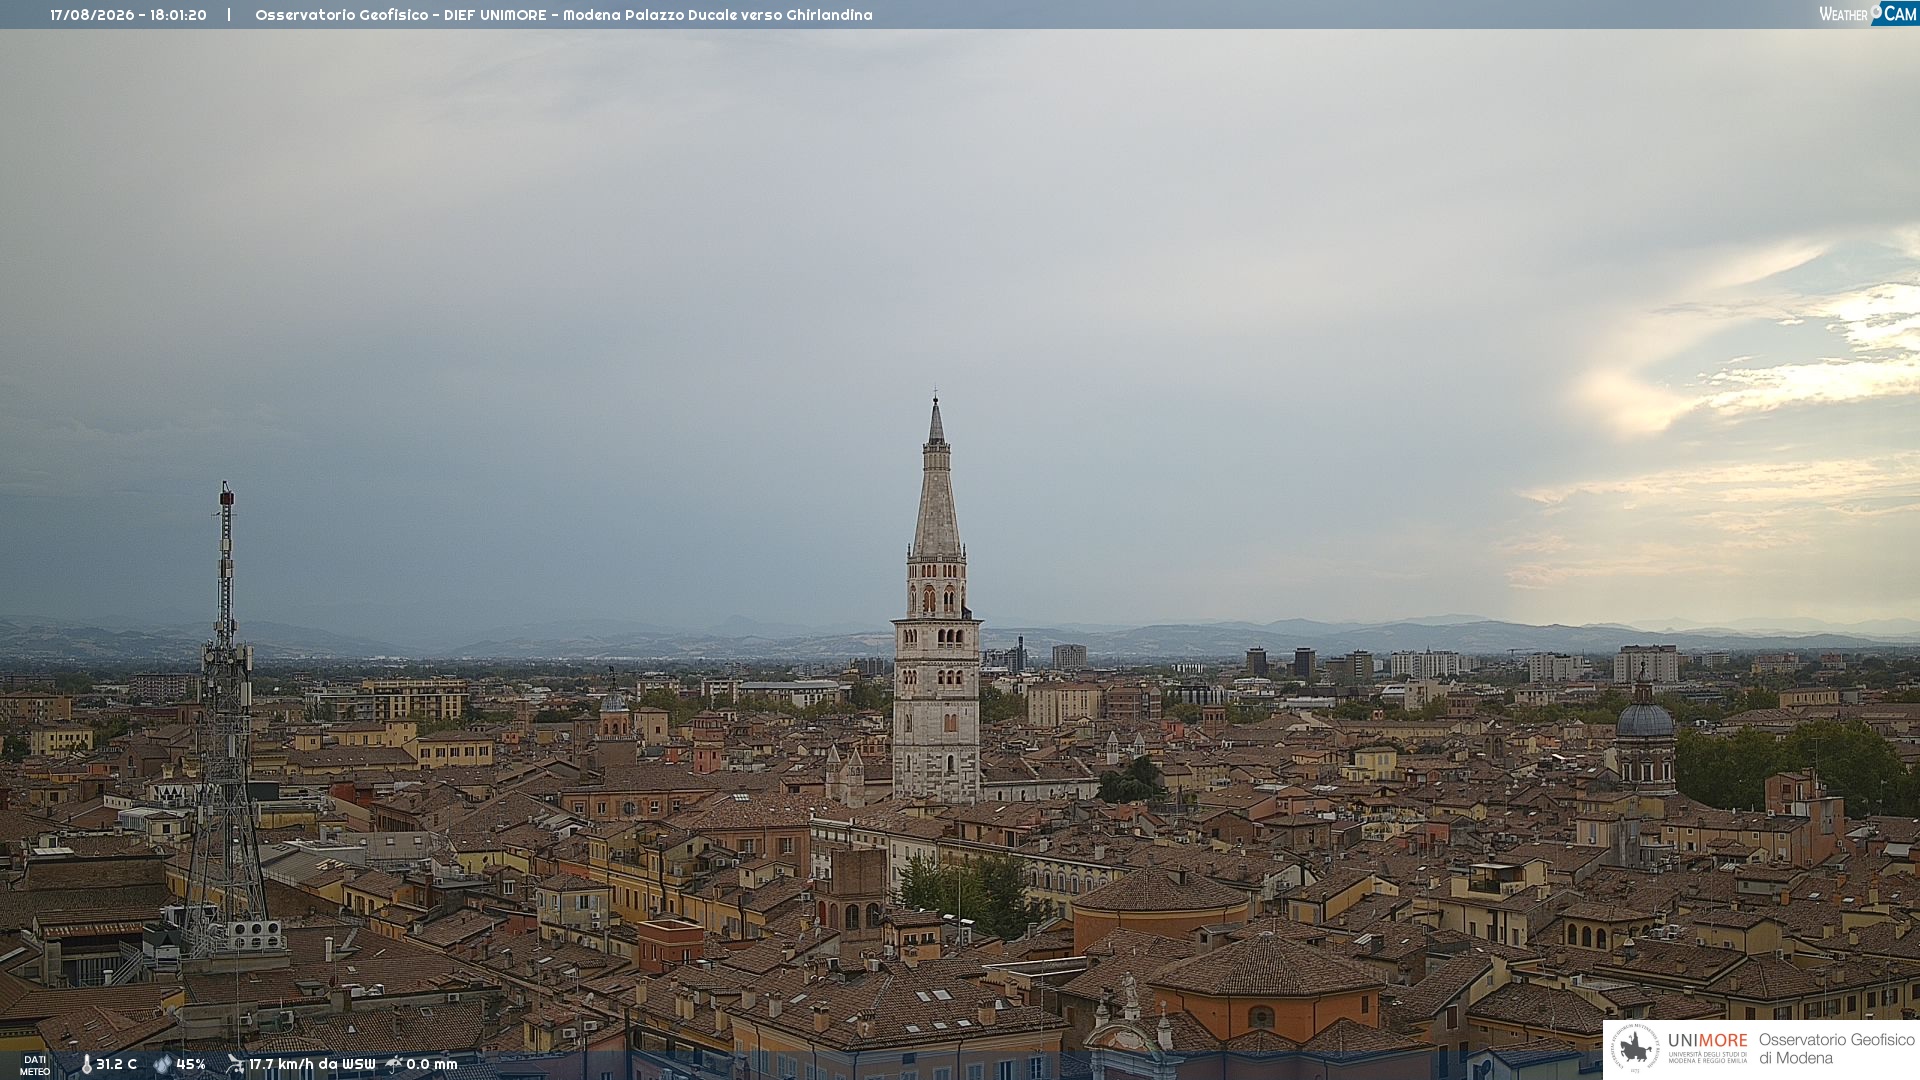The height and width of the screenshot is (1080, 1920).
Task: Click the UNIMORE round seal emblem
Action: [x=1635, y=1048]
